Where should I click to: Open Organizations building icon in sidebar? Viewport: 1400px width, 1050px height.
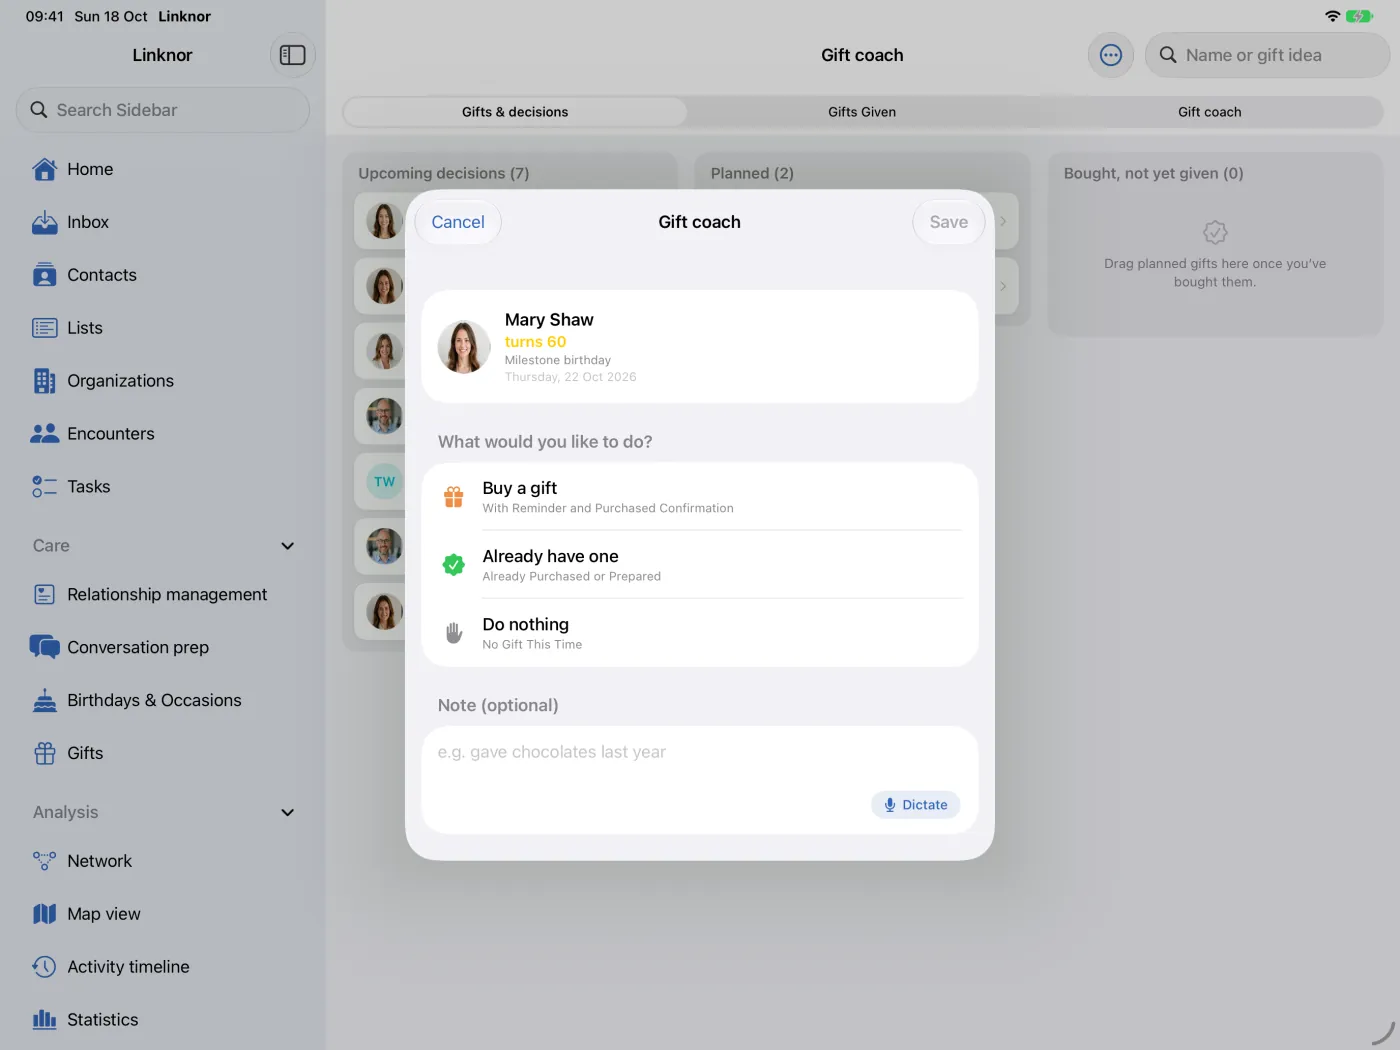coord(45,381)
